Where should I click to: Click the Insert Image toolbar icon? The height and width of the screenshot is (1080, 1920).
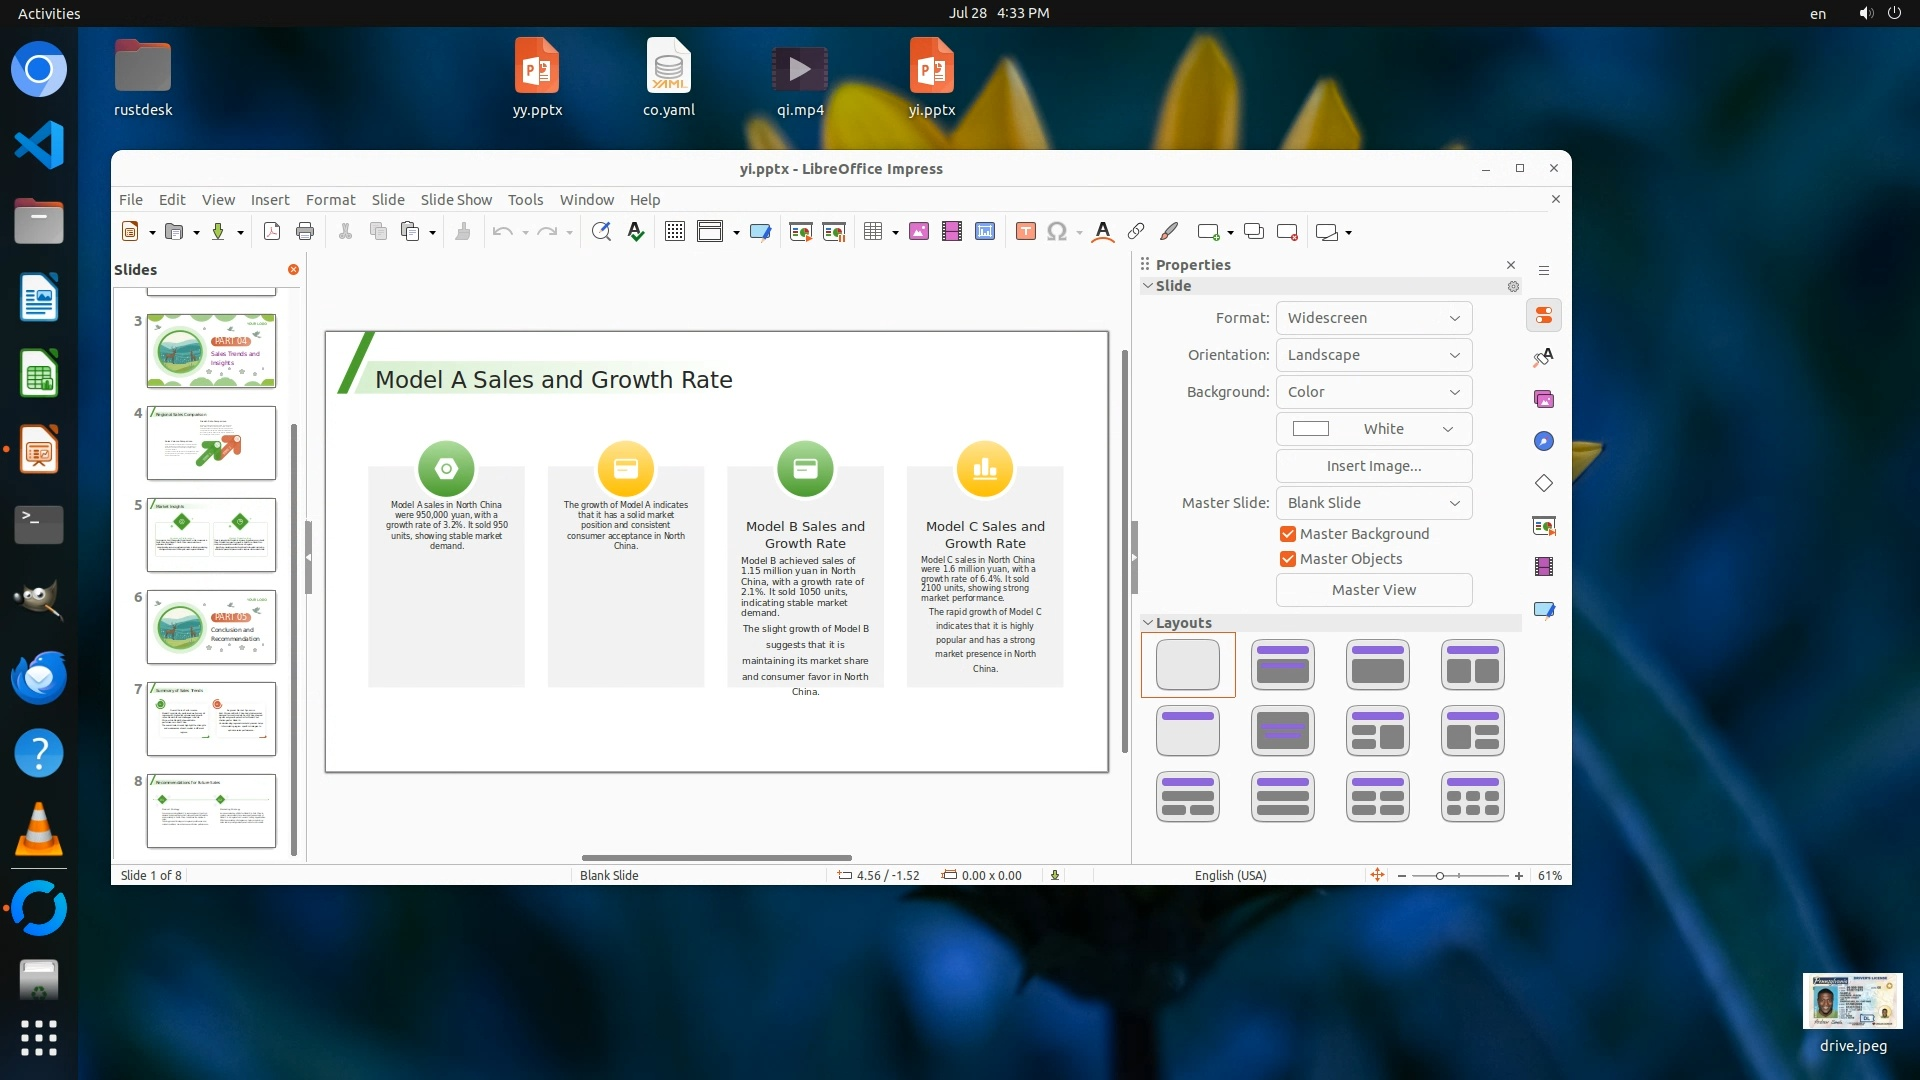click(919, 232)
